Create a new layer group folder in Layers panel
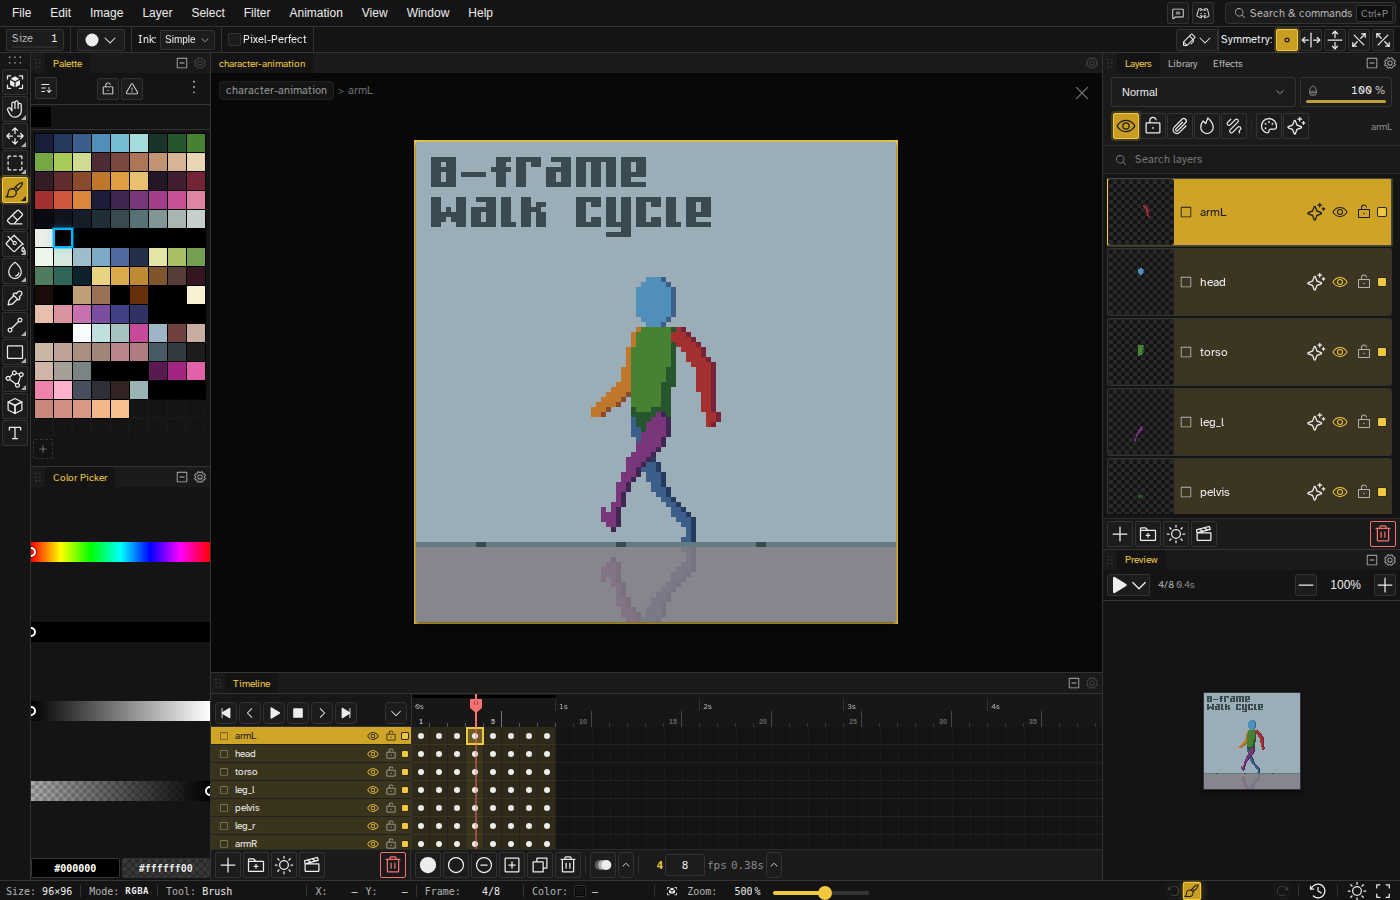Image resolution: width=1400 pixels, height=900 pixels. pos(1148,534)
